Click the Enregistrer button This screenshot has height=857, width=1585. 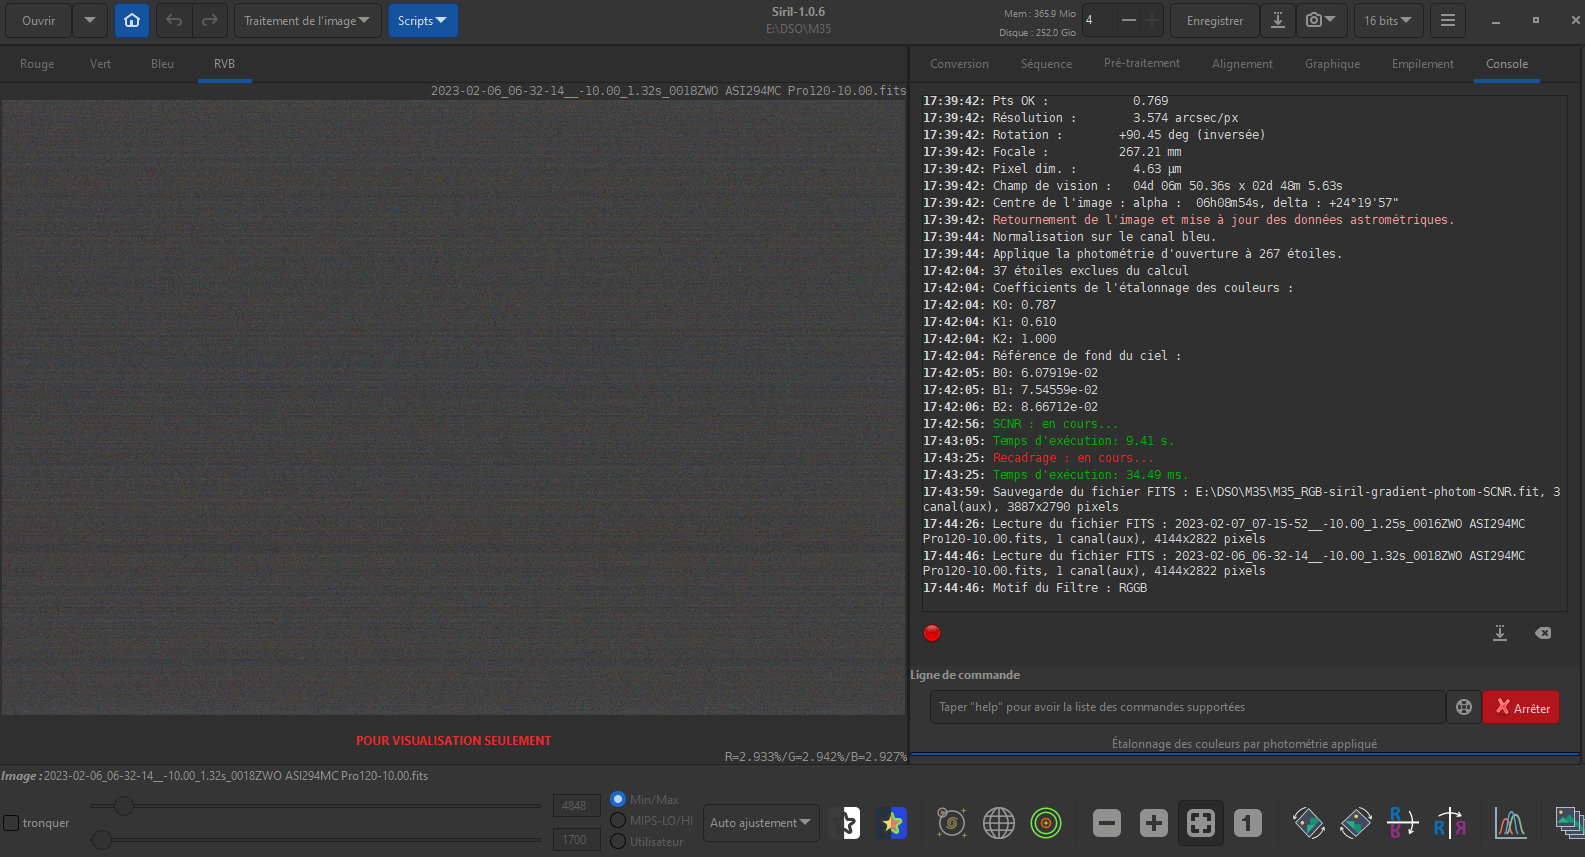click(x=1214, y=20)
